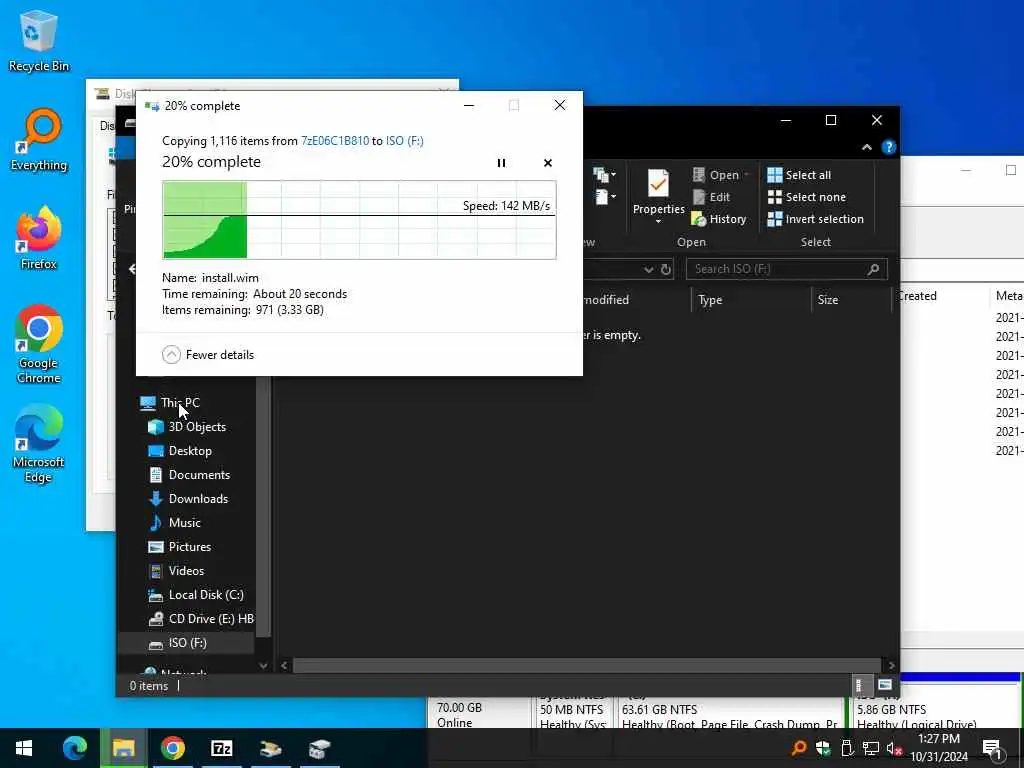Image resolution: width=1024 pixels, height=768 pixels.
Task: Open Chrome from the taskbar
Action: tap(172, 748)
